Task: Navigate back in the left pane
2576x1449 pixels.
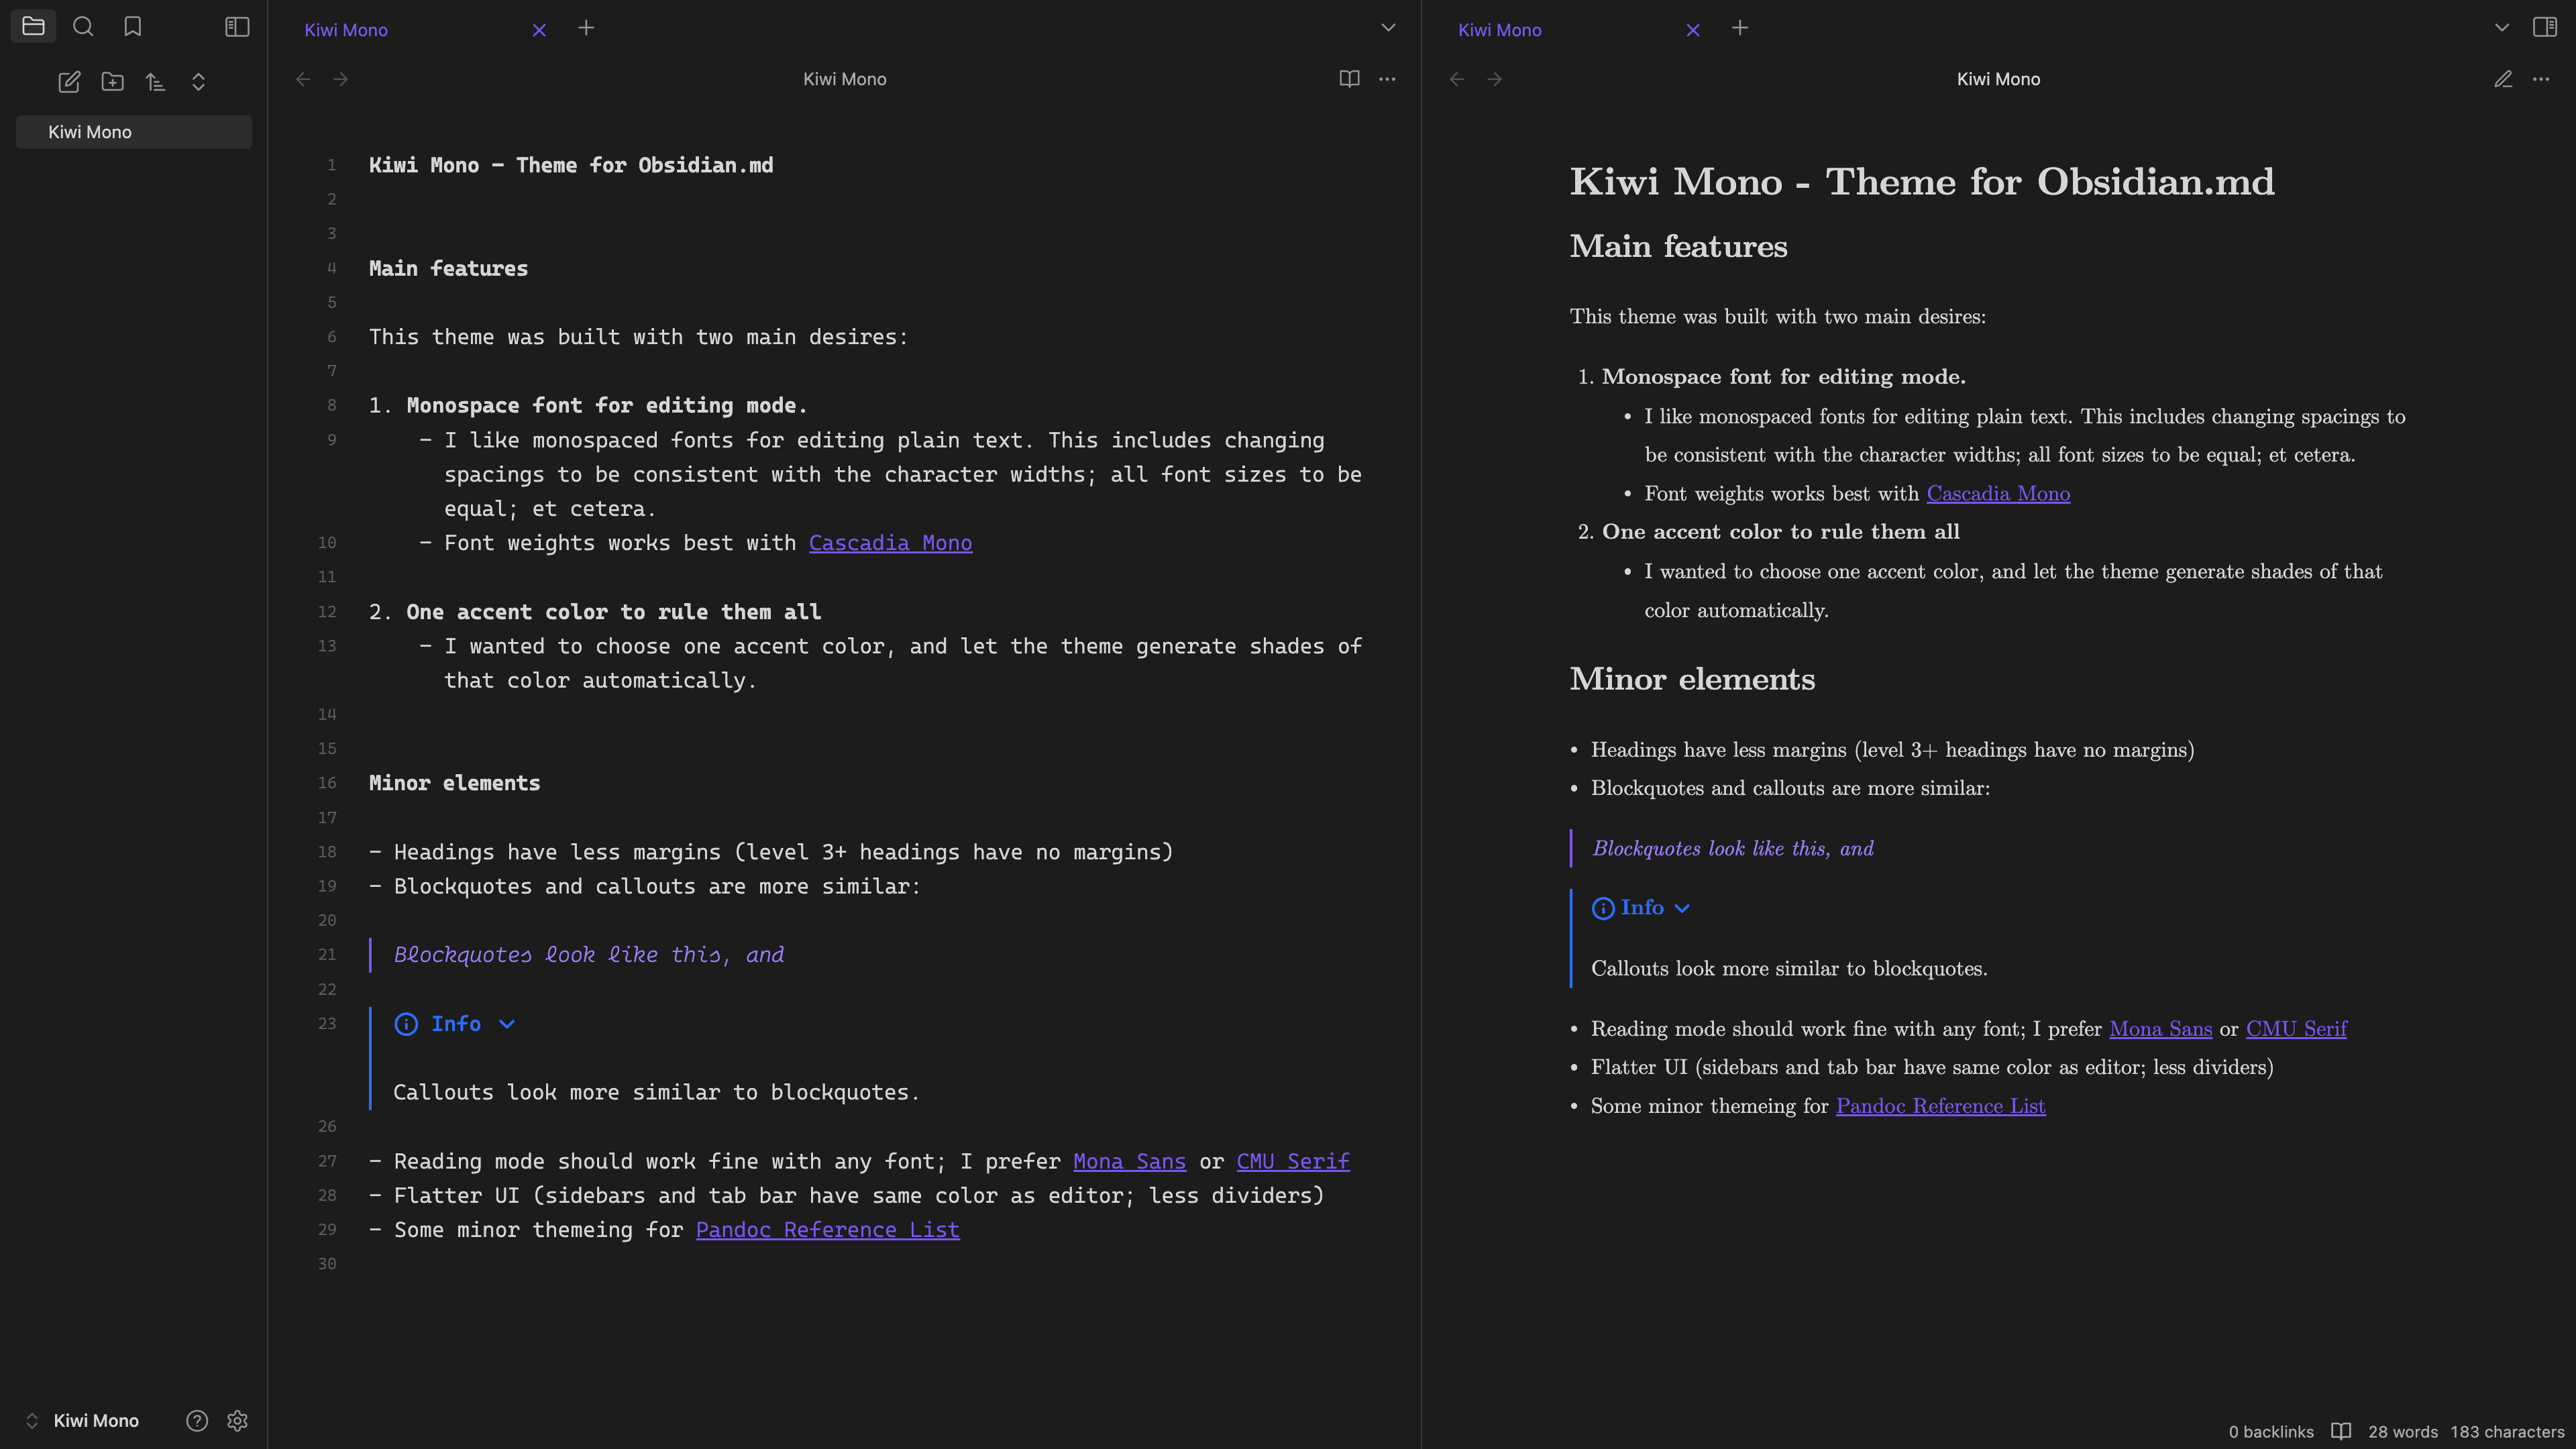Action: click(x=303, y=79)
